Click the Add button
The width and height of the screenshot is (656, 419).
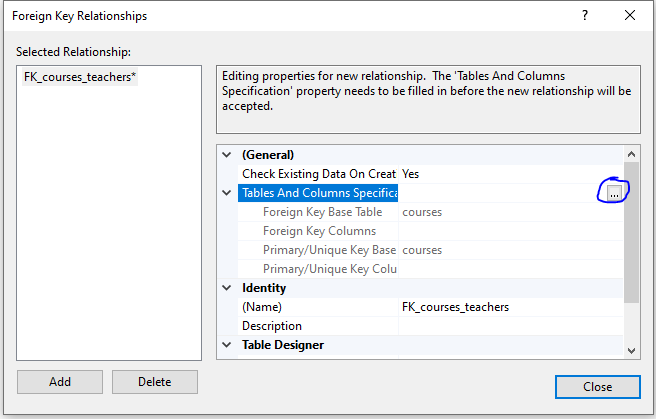point(60,382)
